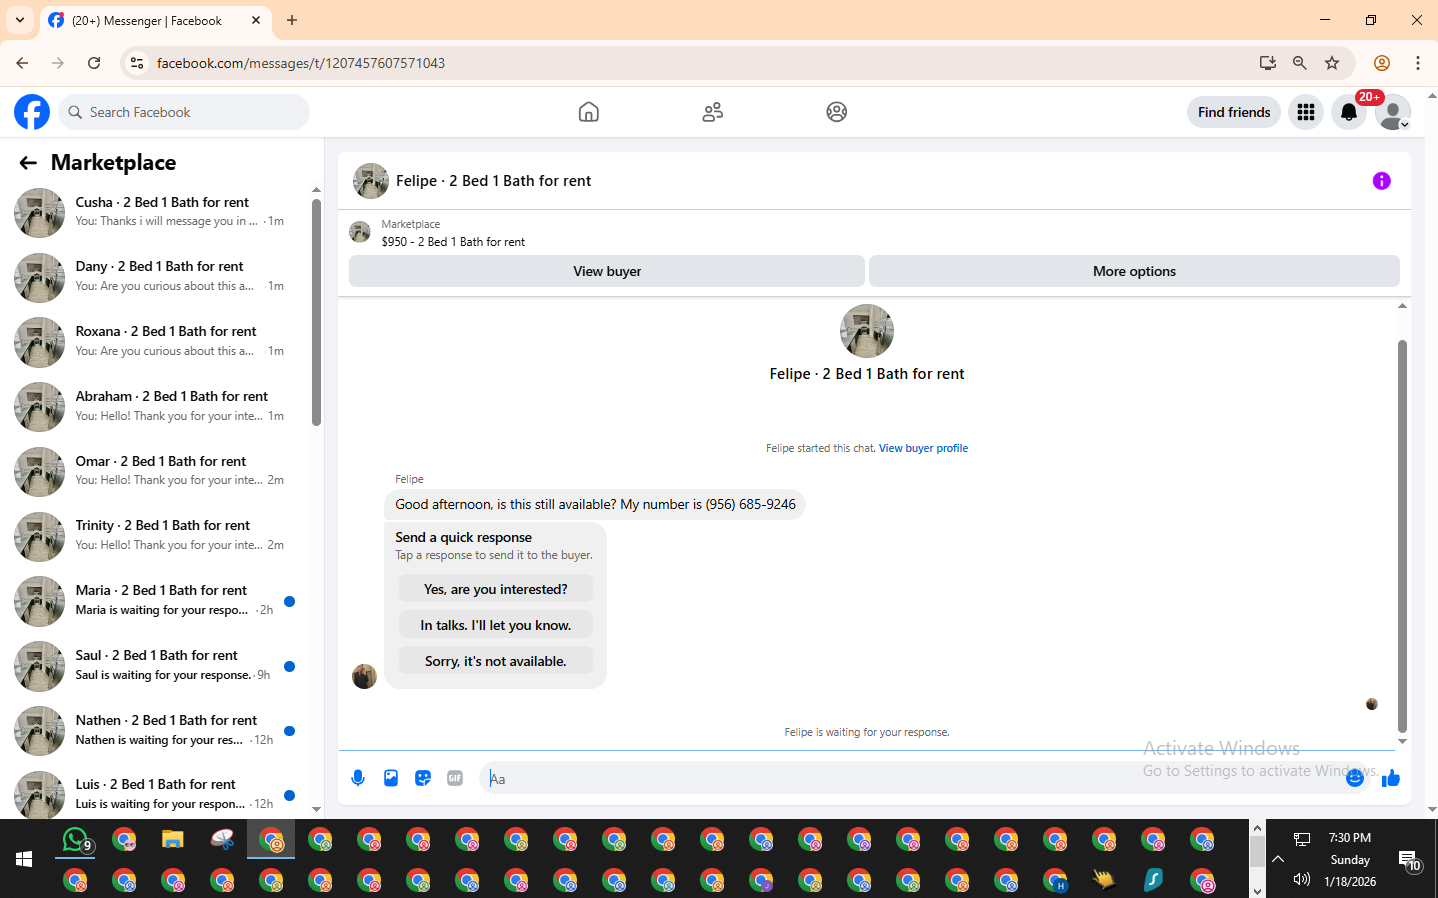
Task: Open the Nathen conversation
Action: (x=156, y=731)
